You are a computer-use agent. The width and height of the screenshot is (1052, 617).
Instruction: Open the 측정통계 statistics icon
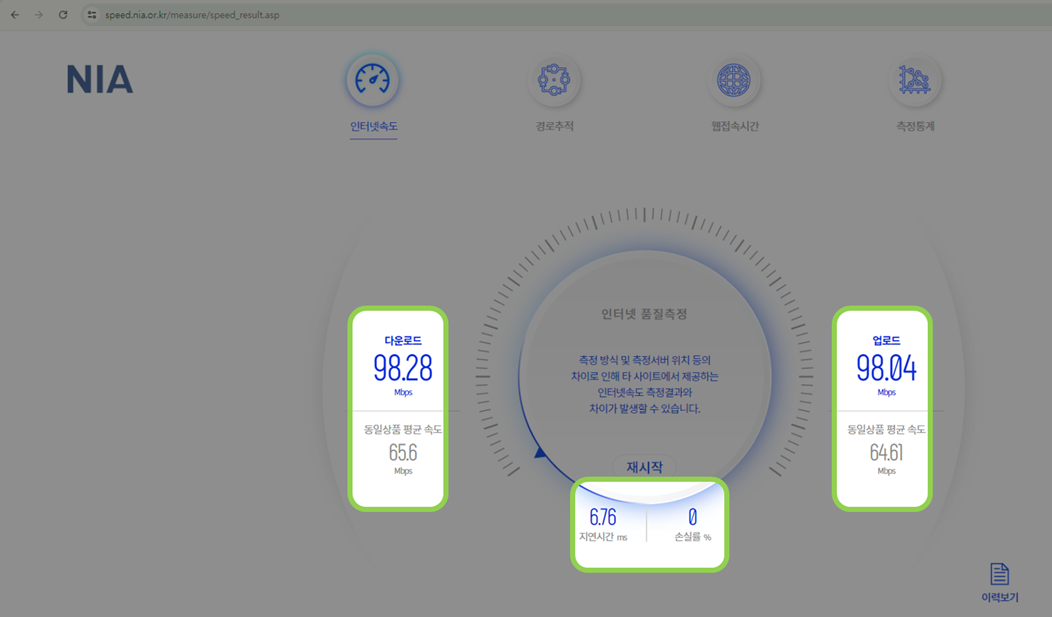(x=914, y=80)
